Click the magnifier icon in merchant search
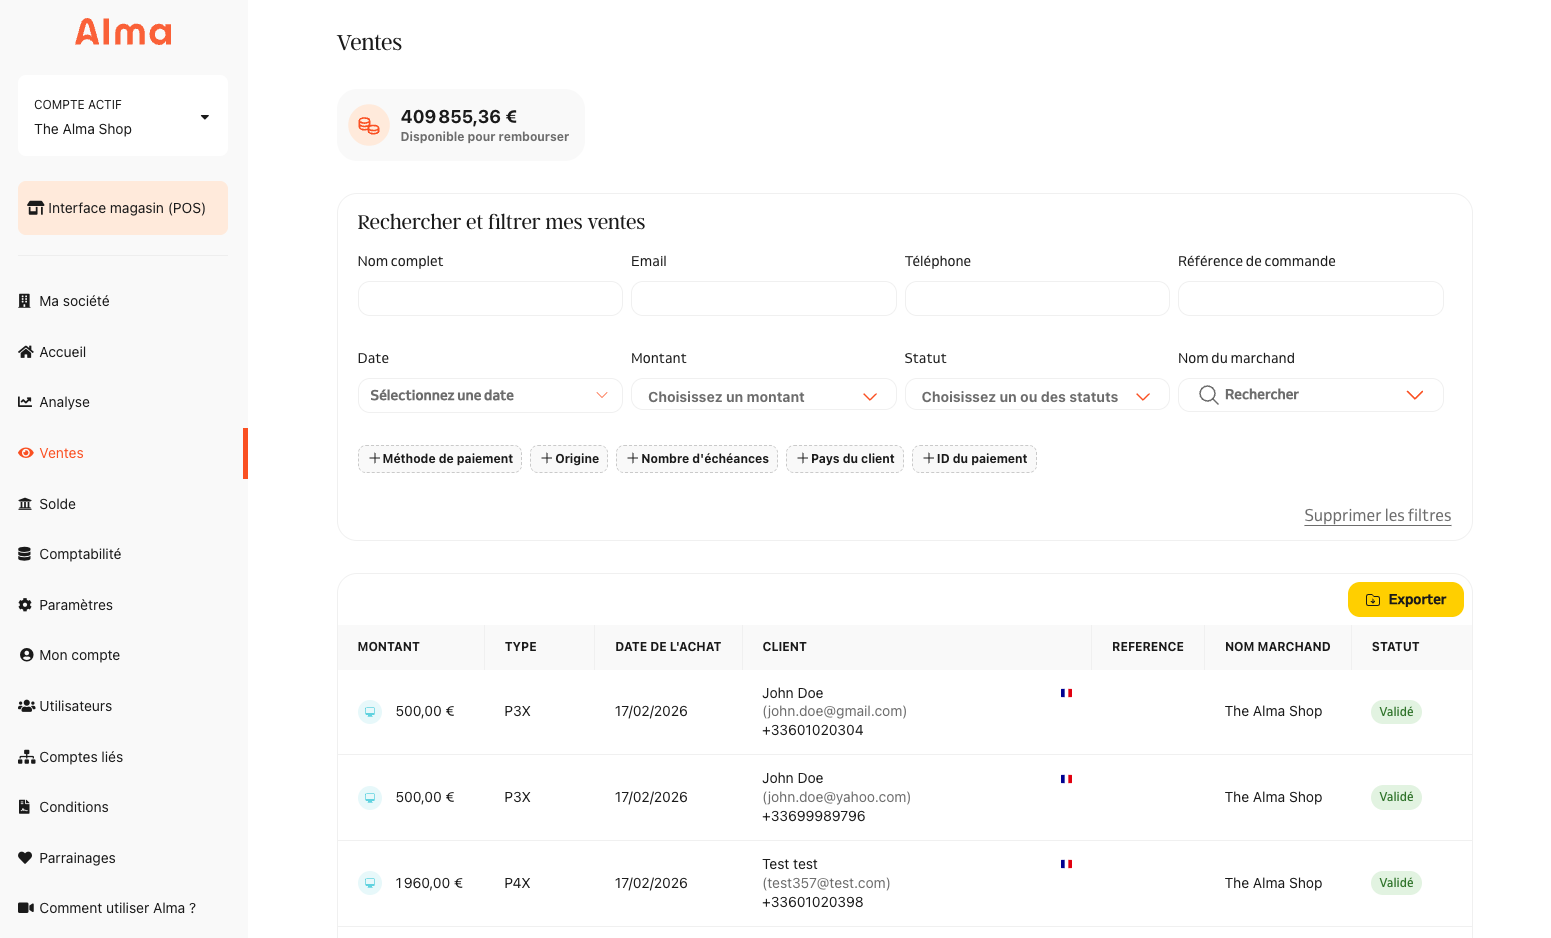This screenshot has width=1551, height=938. (1208, 395)
